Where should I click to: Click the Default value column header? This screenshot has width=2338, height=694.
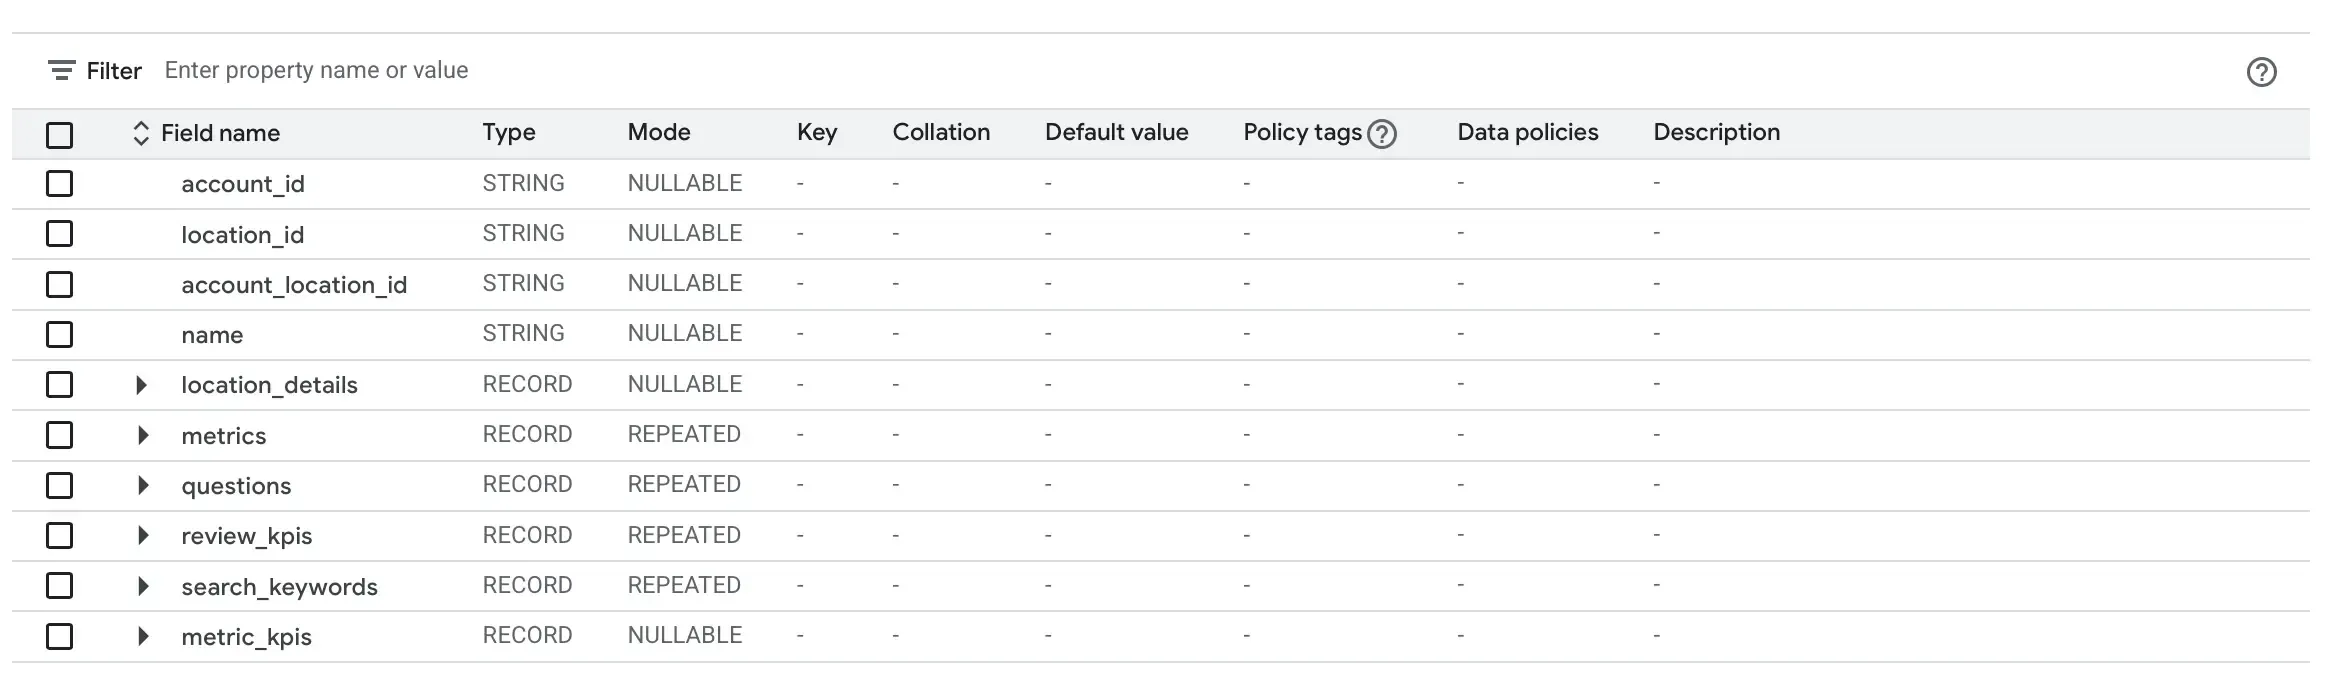click(x=1116, y=133)
